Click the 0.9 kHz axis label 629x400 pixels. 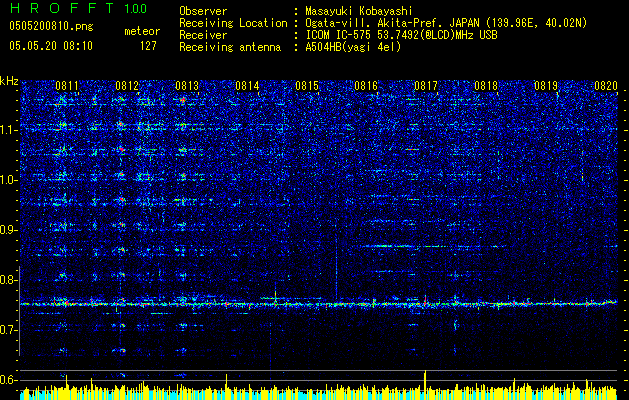[8, 230]
